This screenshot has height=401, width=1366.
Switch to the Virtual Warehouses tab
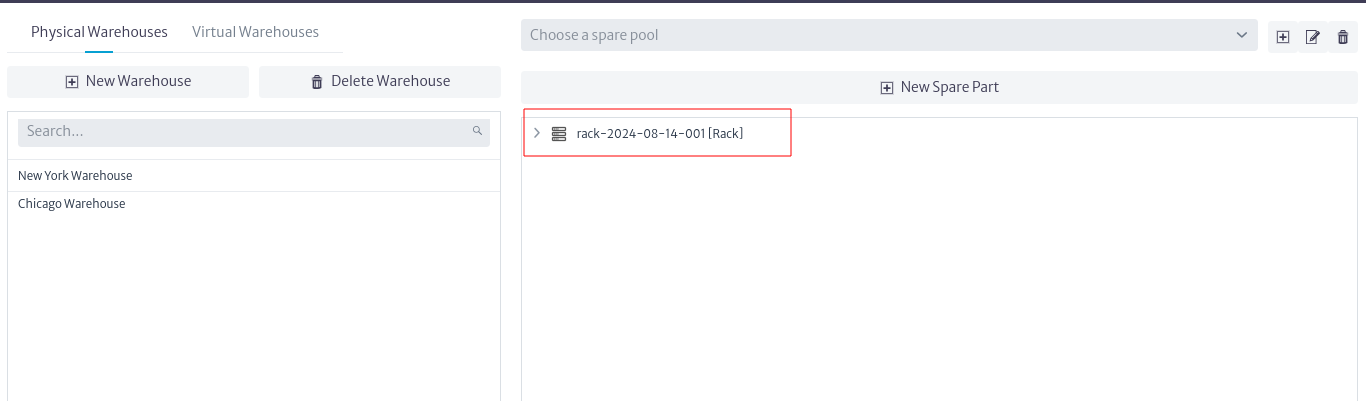tap(255, 32)
